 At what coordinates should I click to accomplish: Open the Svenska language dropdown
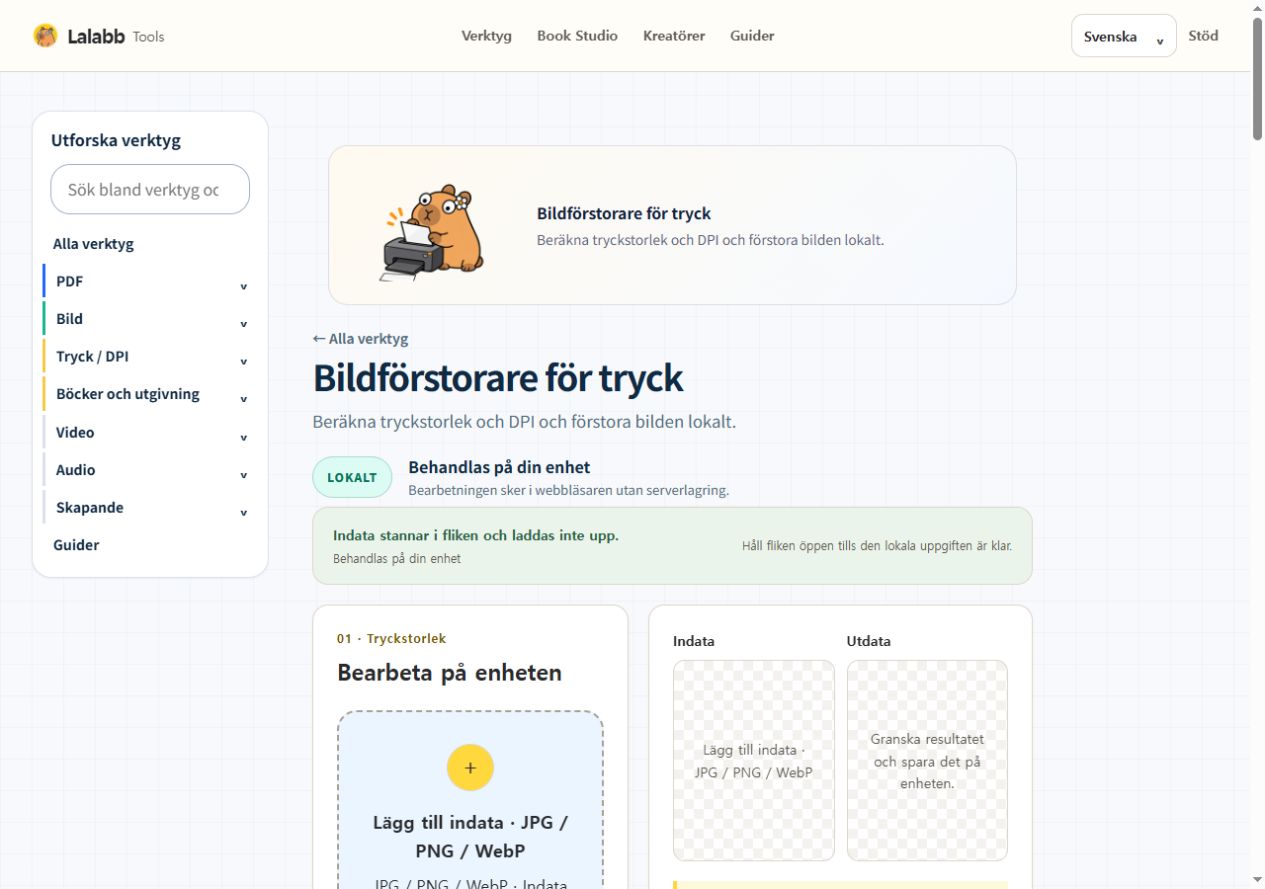[1123, 36]
